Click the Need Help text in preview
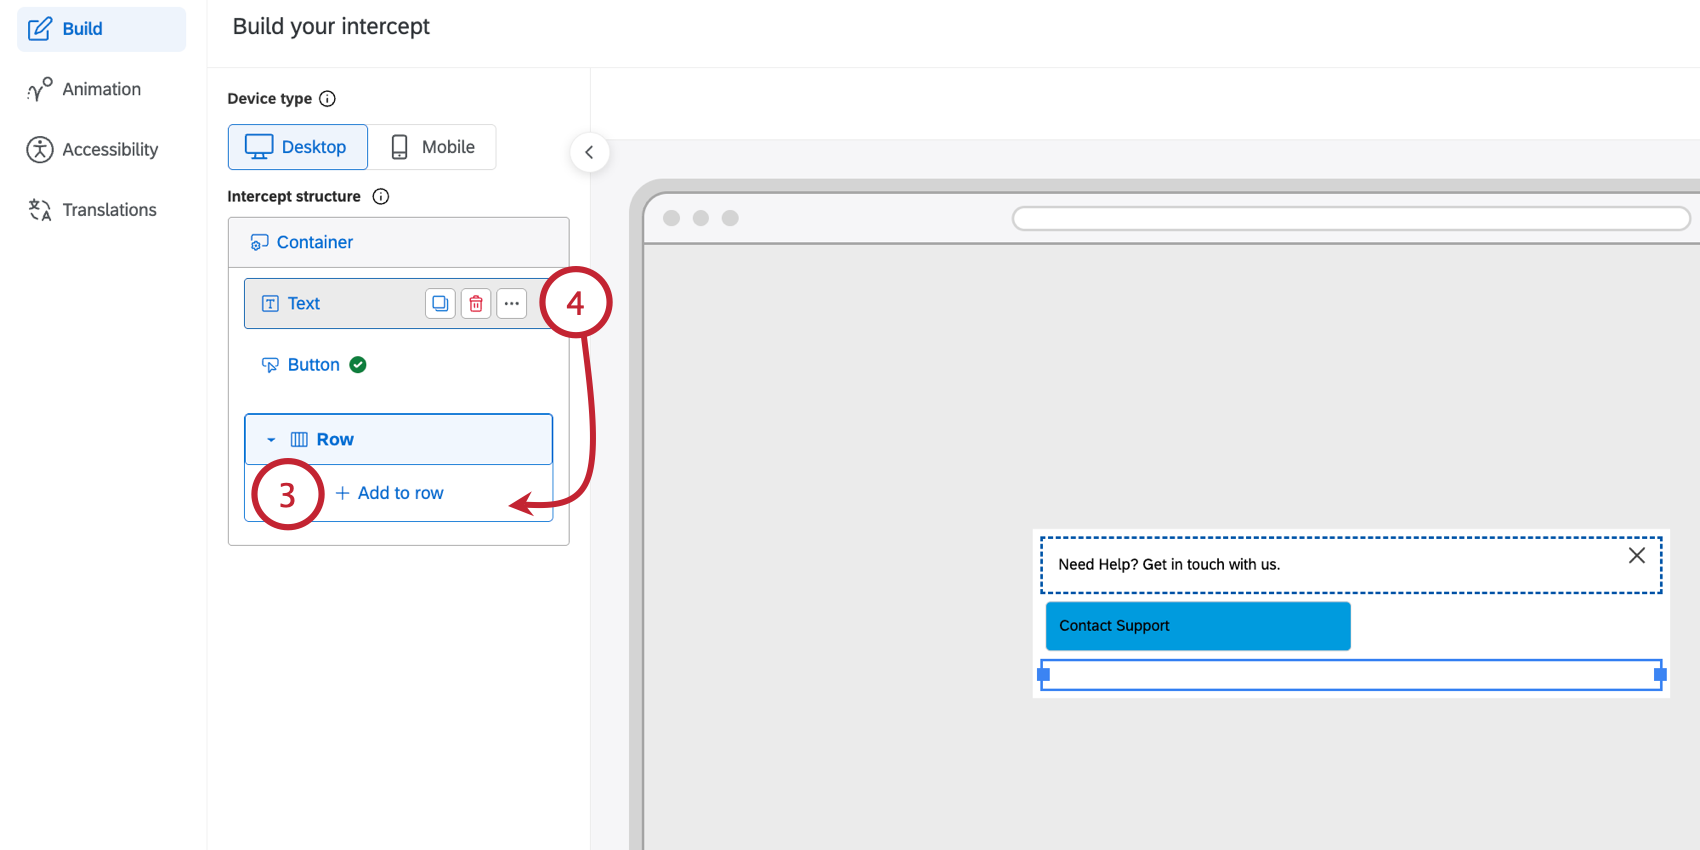Viewport: 1700px width, 850px height. pyautogui.click(x=1169, y=564)
